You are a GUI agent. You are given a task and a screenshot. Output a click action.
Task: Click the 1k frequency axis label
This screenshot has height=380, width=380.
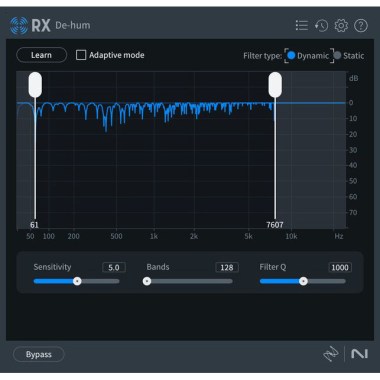point(153,236)
